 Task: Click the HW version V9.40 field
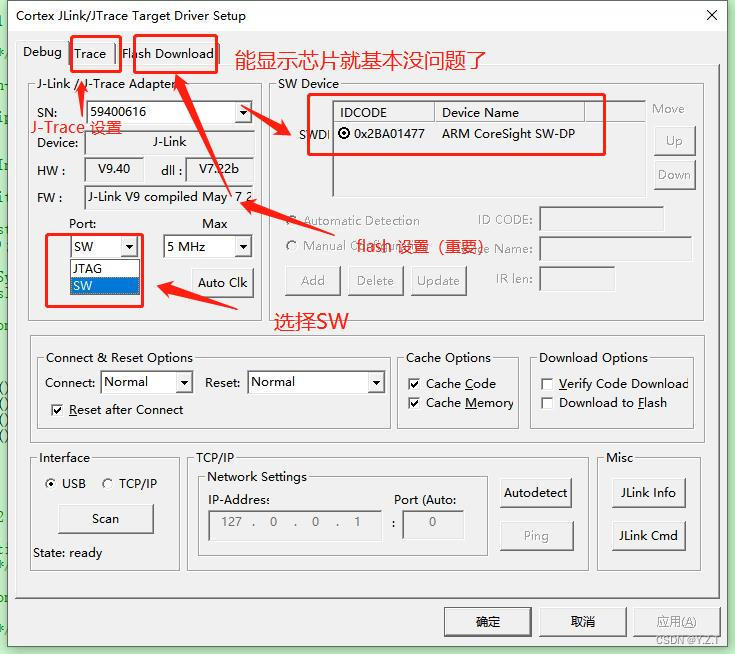click(x=114, y=169)
